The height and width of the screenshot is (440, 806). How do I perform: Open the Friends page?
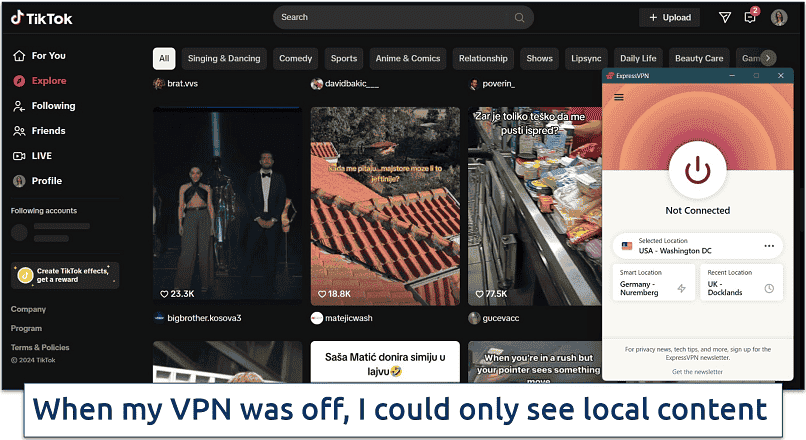(39, 131)
